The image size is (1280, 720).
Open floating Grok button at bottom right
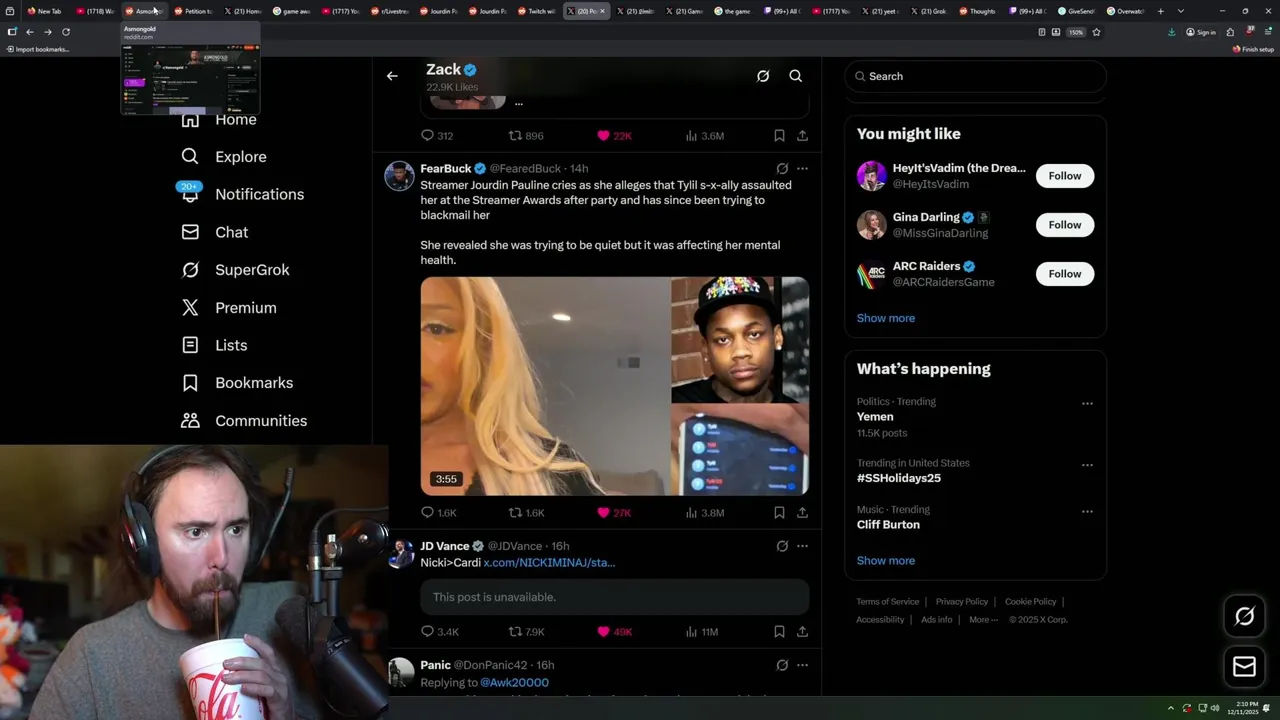[x=1244, y=617]
